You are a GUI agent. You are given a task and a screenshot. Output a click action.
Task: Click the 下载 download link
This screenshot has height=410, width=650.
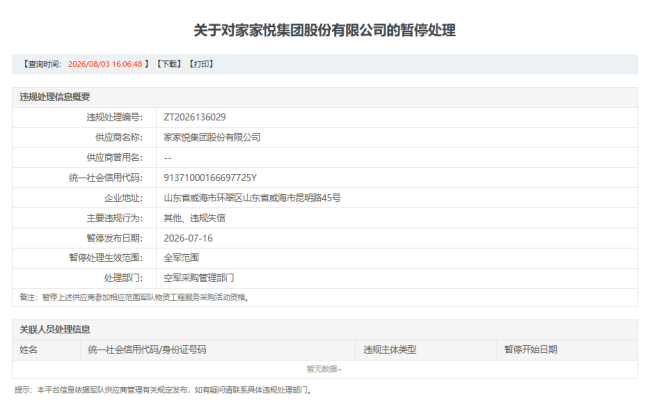coord(169,64)
